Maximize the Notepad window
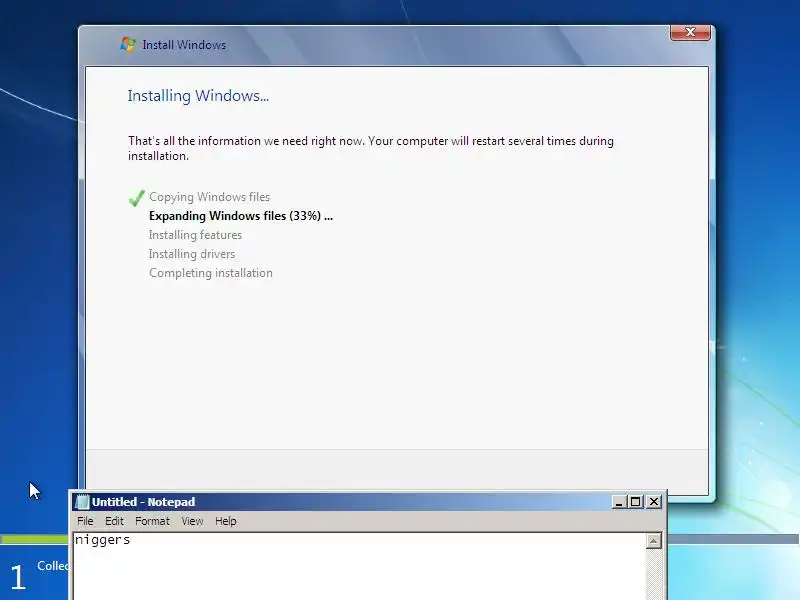 (x=636, y=502)
